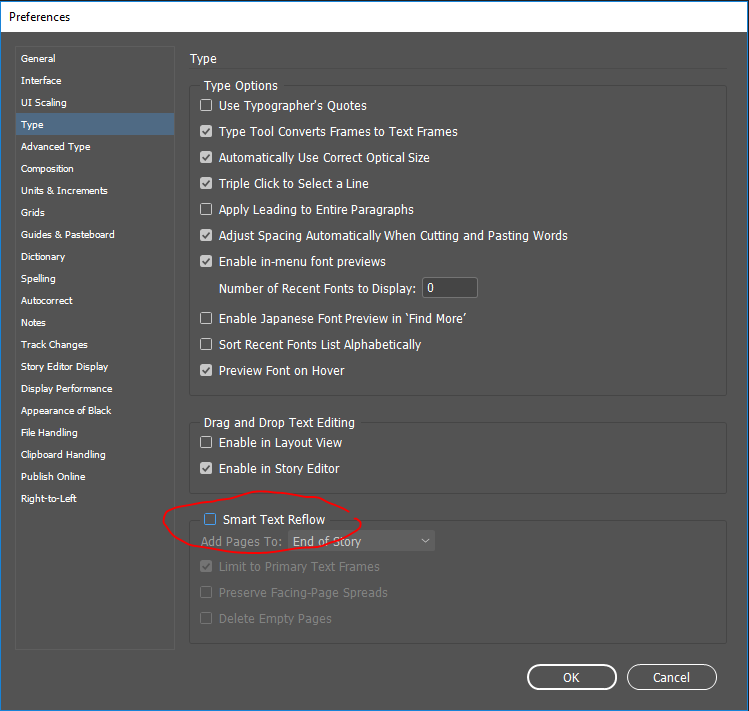The height and width of the screenshot is (711, 749).
Task: Click the Number of Recent Fonts field
Action: click(x=449, y=288)
